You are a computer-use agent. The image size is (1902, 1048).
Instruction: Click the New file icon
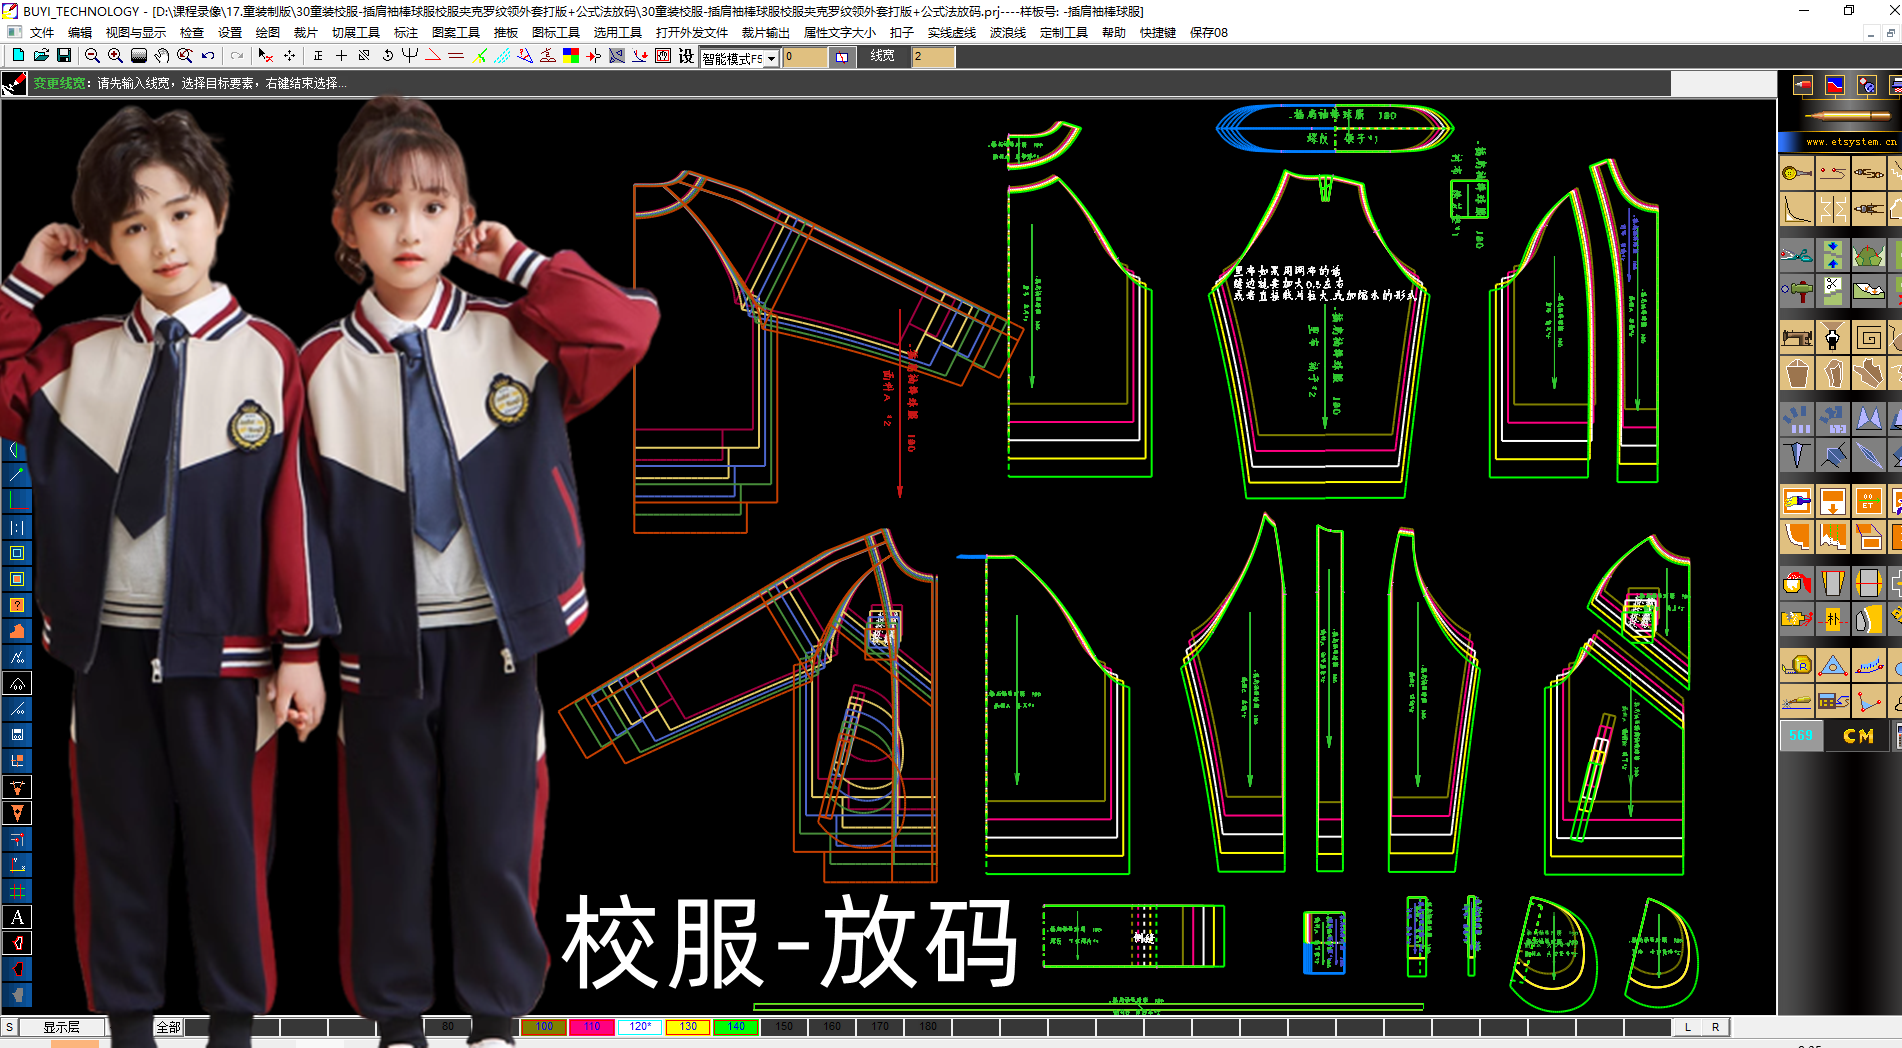(x=17, y=56)
